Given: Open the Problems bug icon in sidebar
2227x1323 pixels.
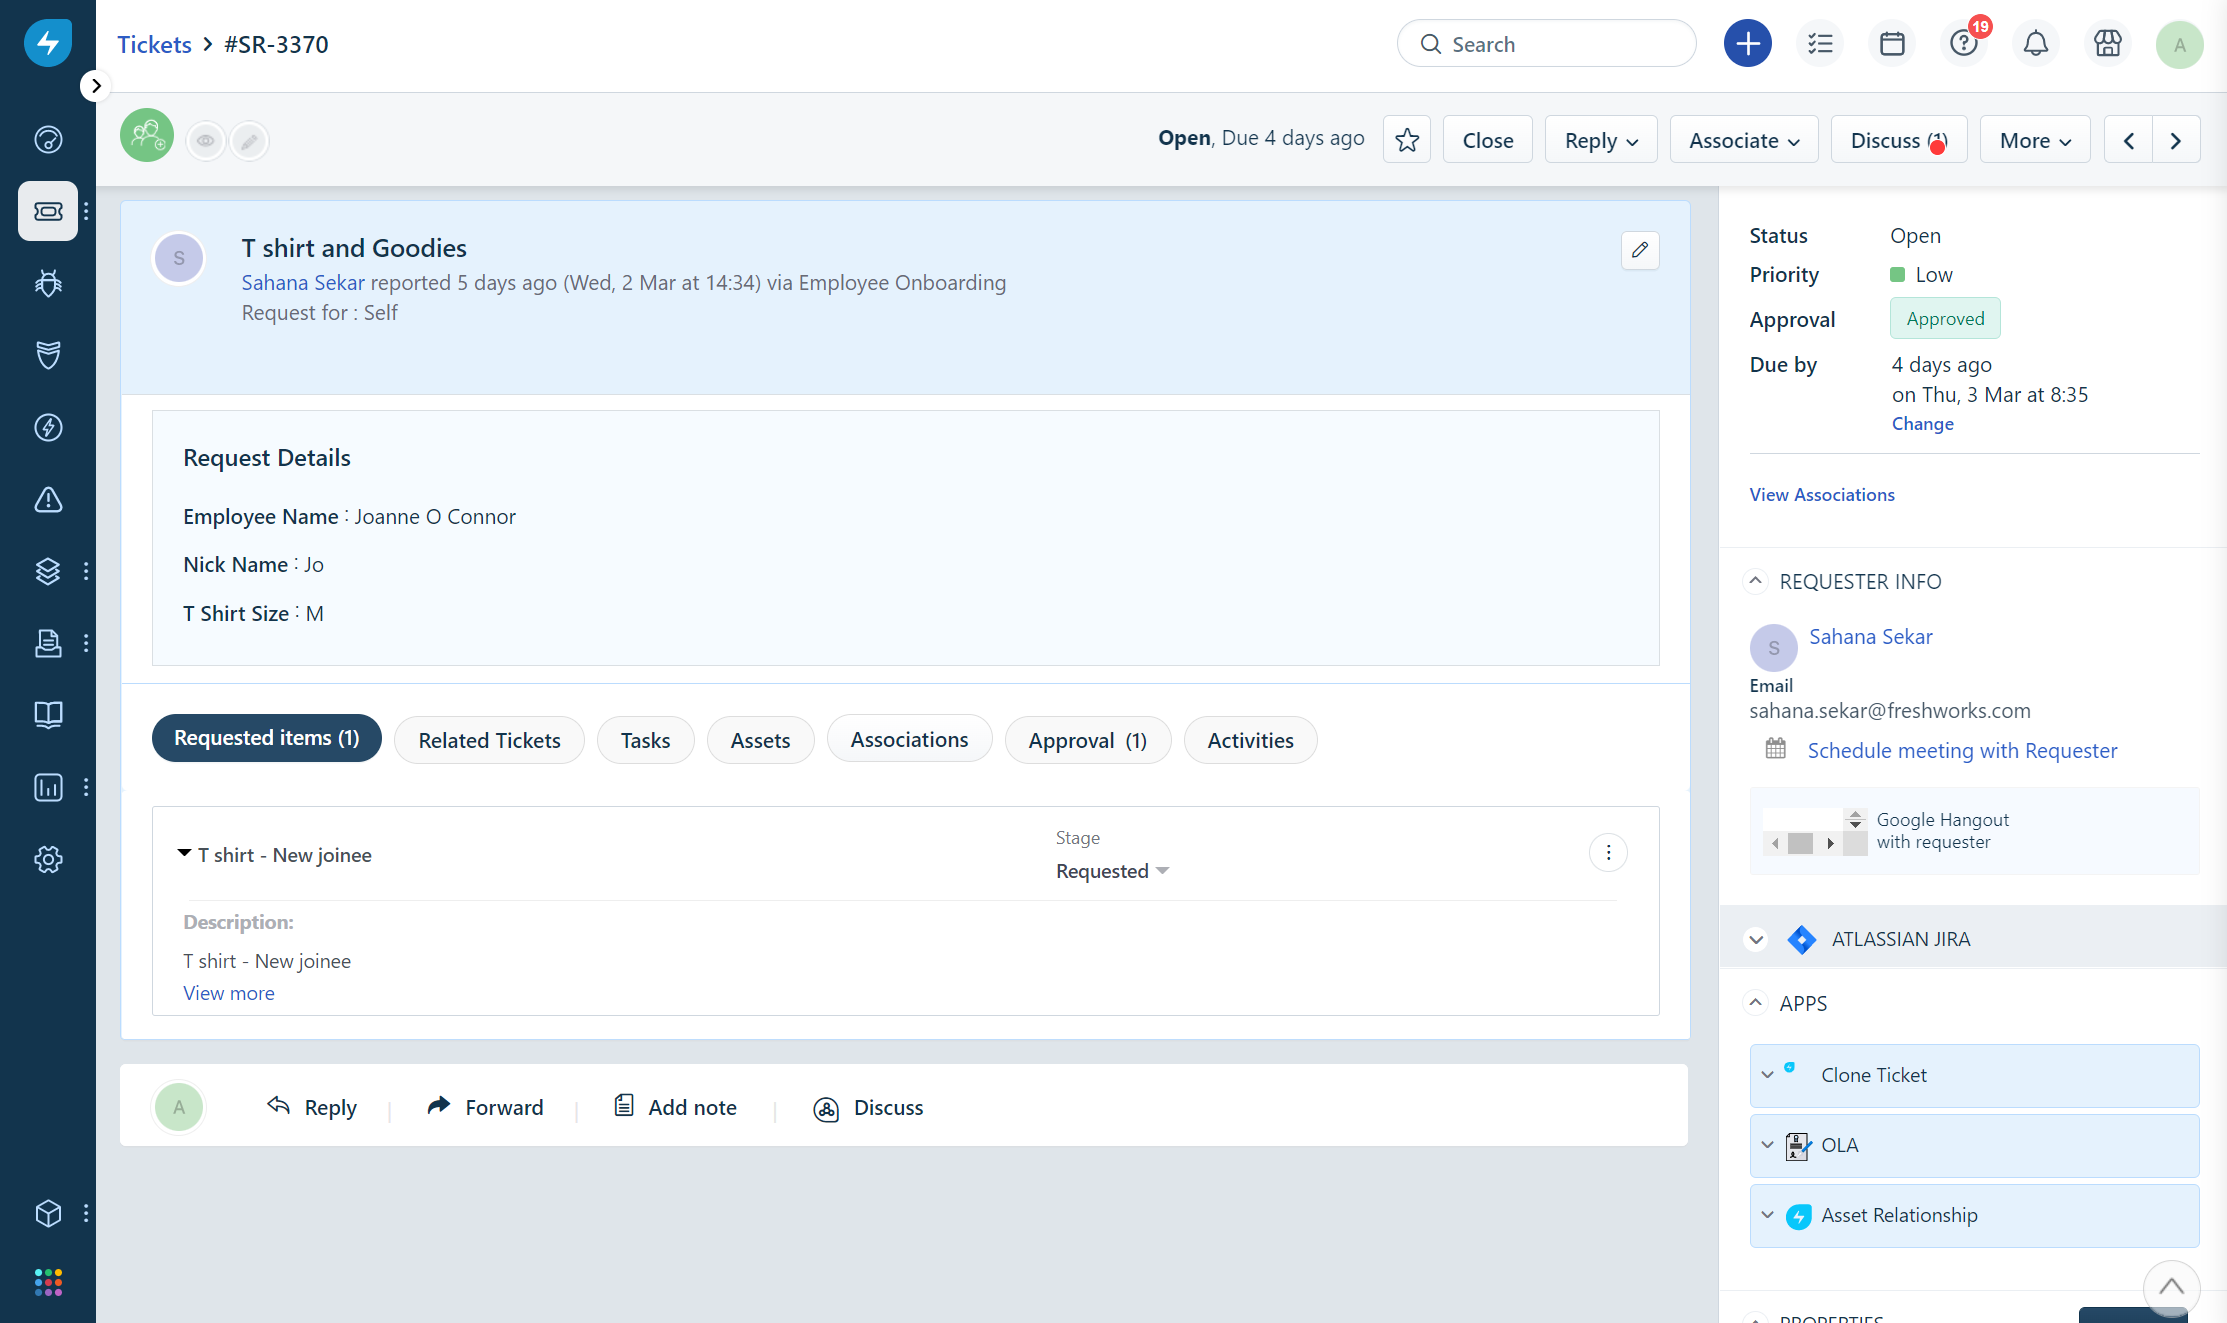Looking at the screenshot, I should point(48,283).
